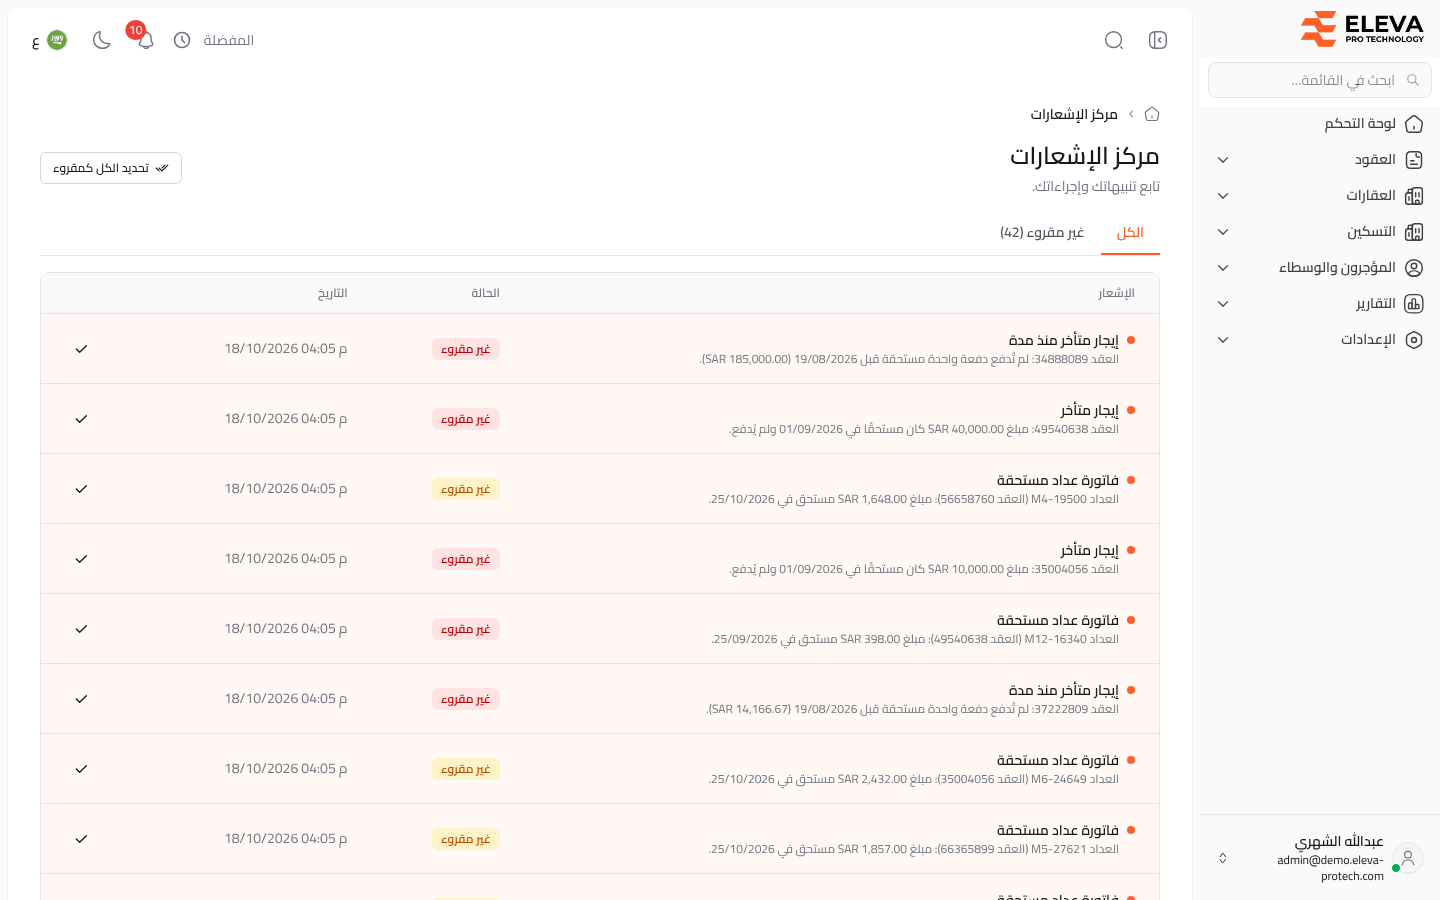Open user account switcher for عبدالله الشهري
The image size is (1440, 900).
point(1222,858)
